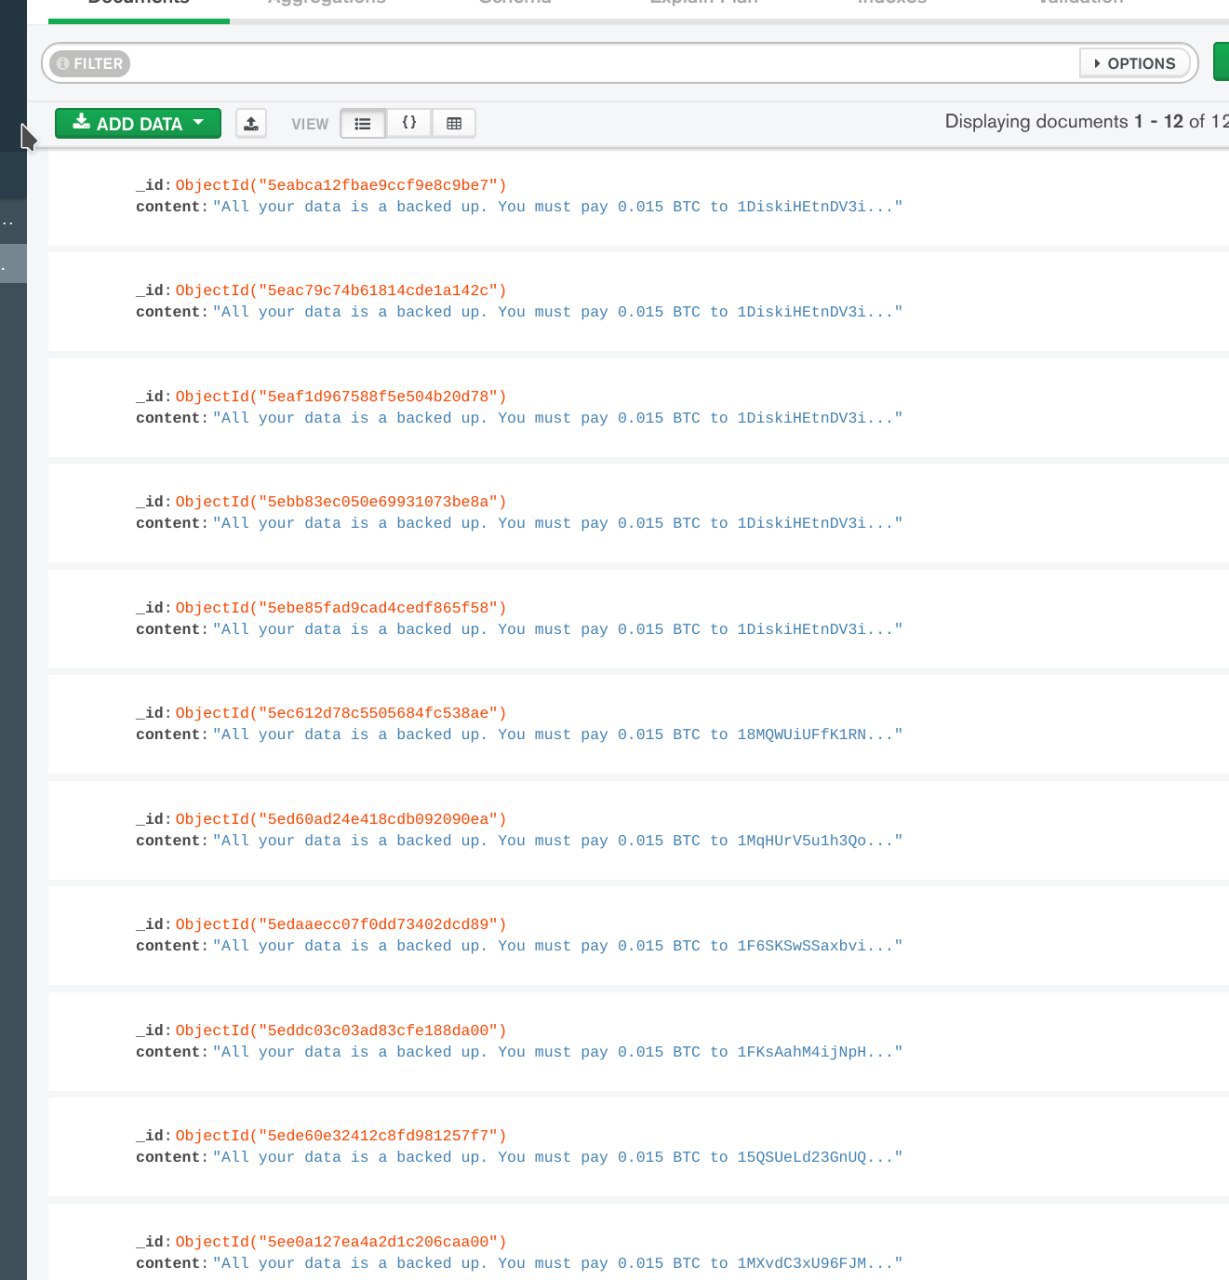Image resolution: width=1229 pixels, height=1280 pixels.
Task: Click content mentioning address 1F6SKSwSSaxbvi
Action: click(x=558, y=945)
